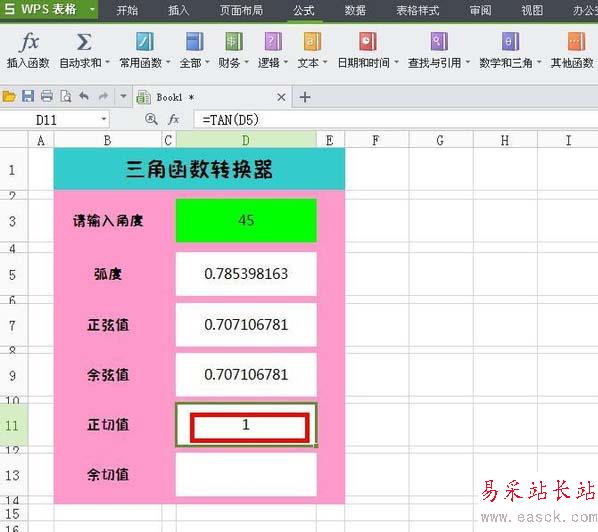This screenshot has width=598, height=532.
Task: Expand the Common Functions (常用函数) dropdown
Action: pyautogui.click(x=168, y=63)
